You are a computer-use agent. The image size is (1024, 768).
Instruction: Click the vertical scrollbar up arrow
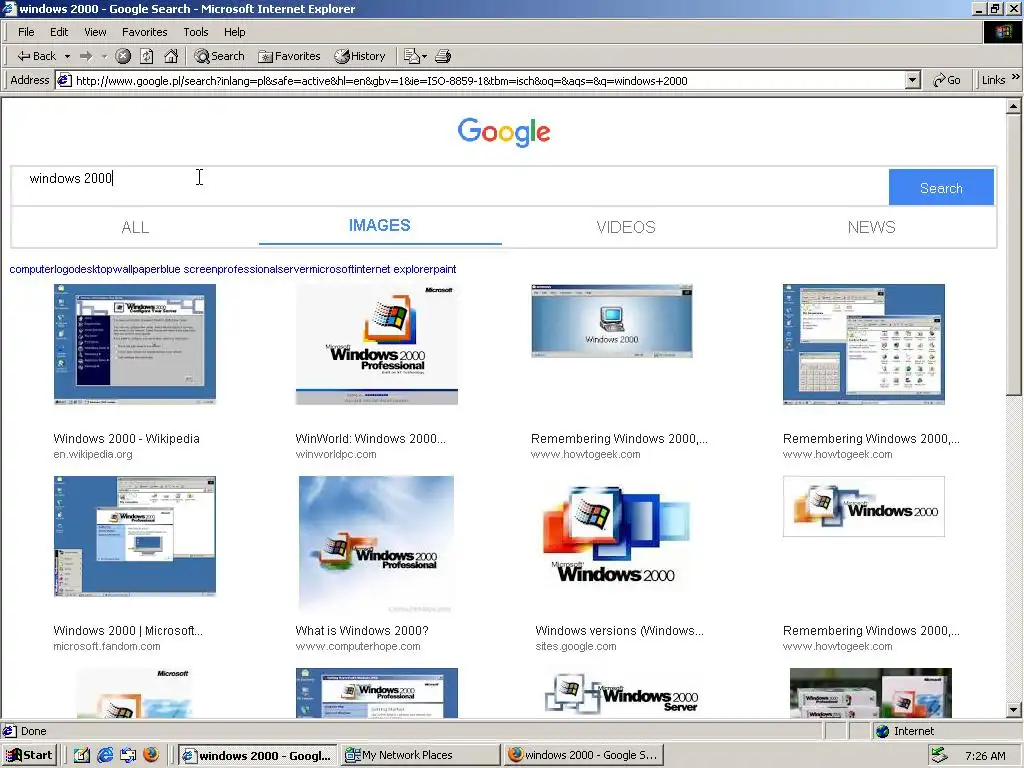click(1013, 105)
